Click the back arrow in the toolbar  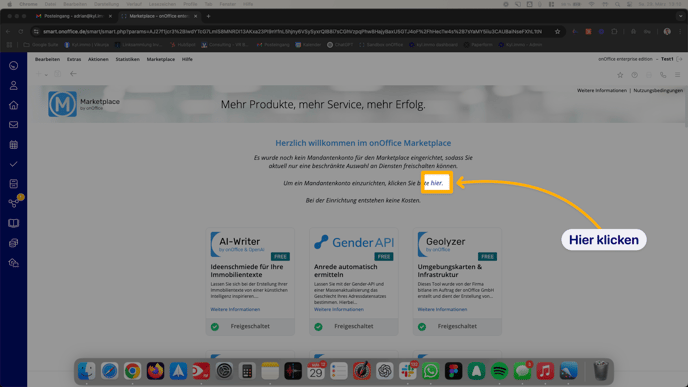(x=73, y=74)
